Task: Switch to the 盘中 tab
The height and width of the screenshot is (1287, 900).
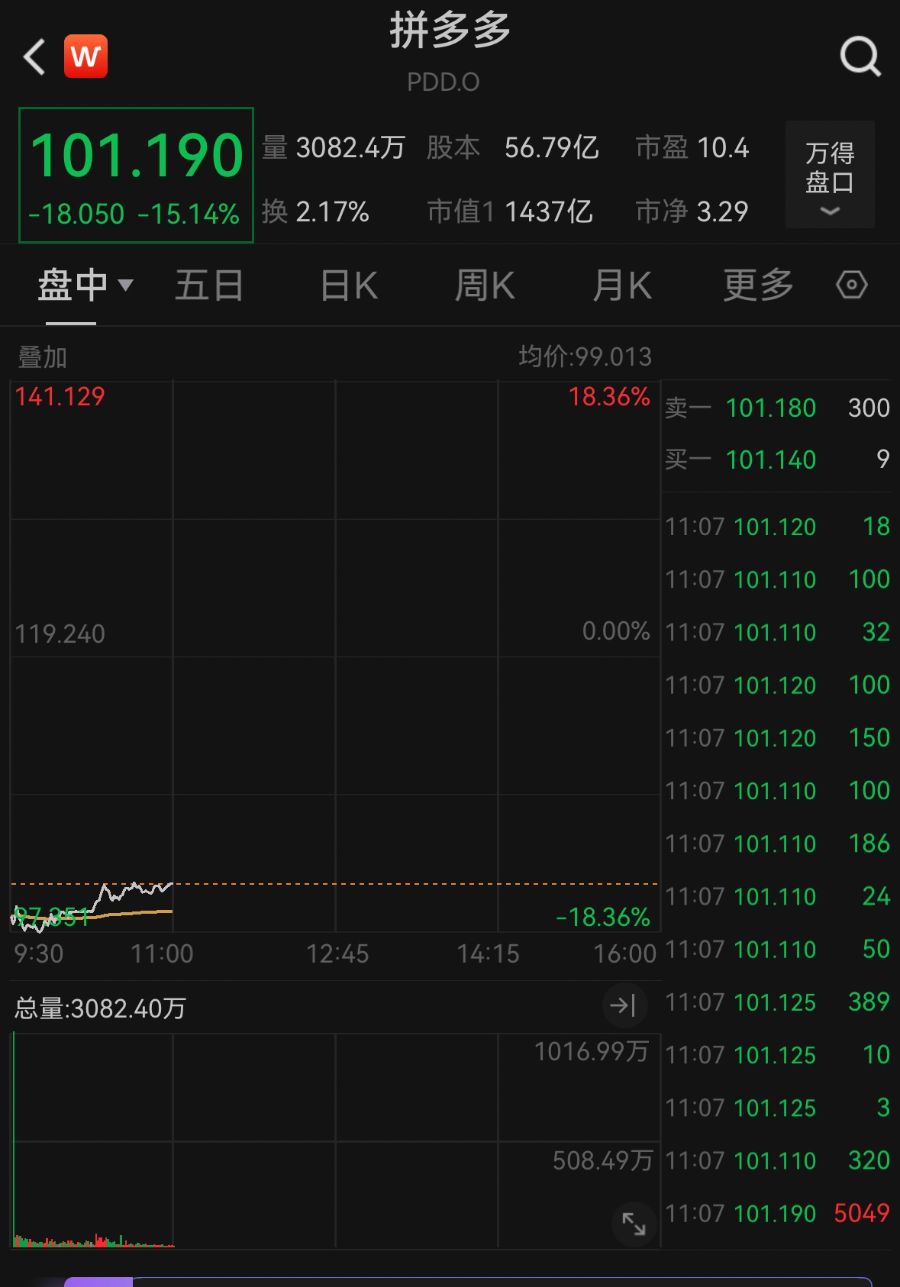Action: tap(72, 286)
